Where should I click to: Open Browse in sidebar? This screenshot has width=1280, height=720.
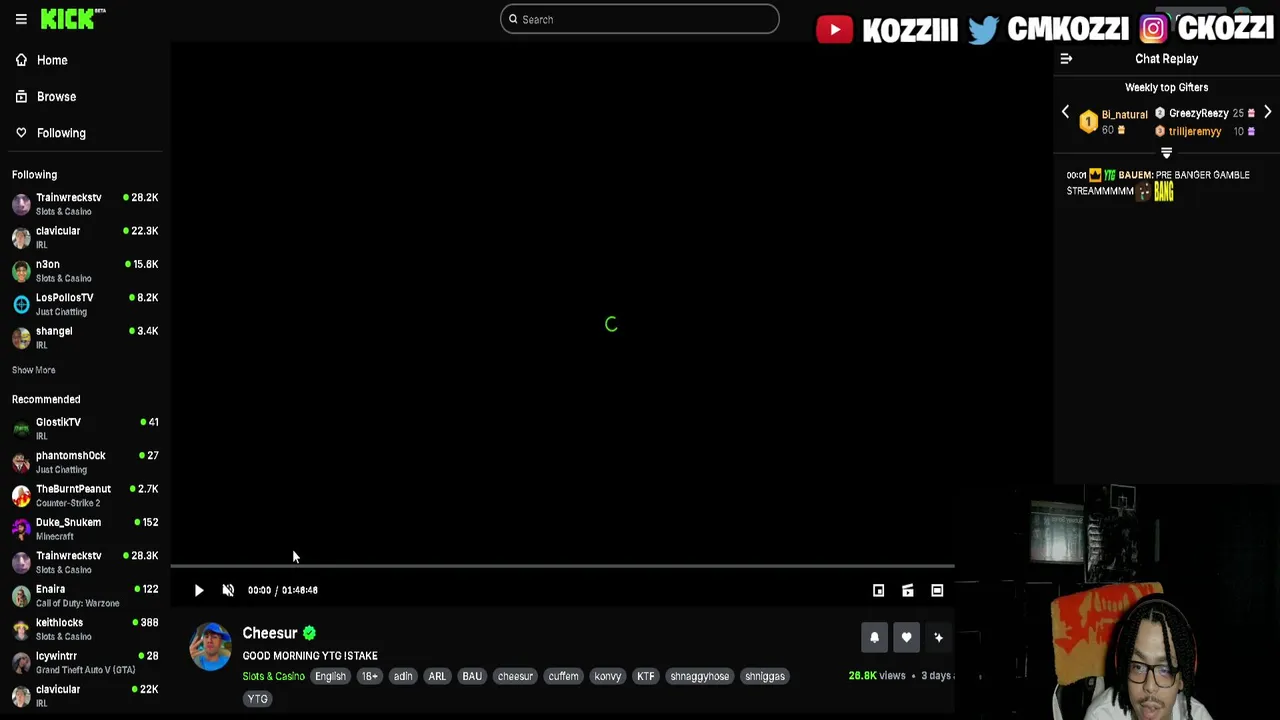(56, 96)
